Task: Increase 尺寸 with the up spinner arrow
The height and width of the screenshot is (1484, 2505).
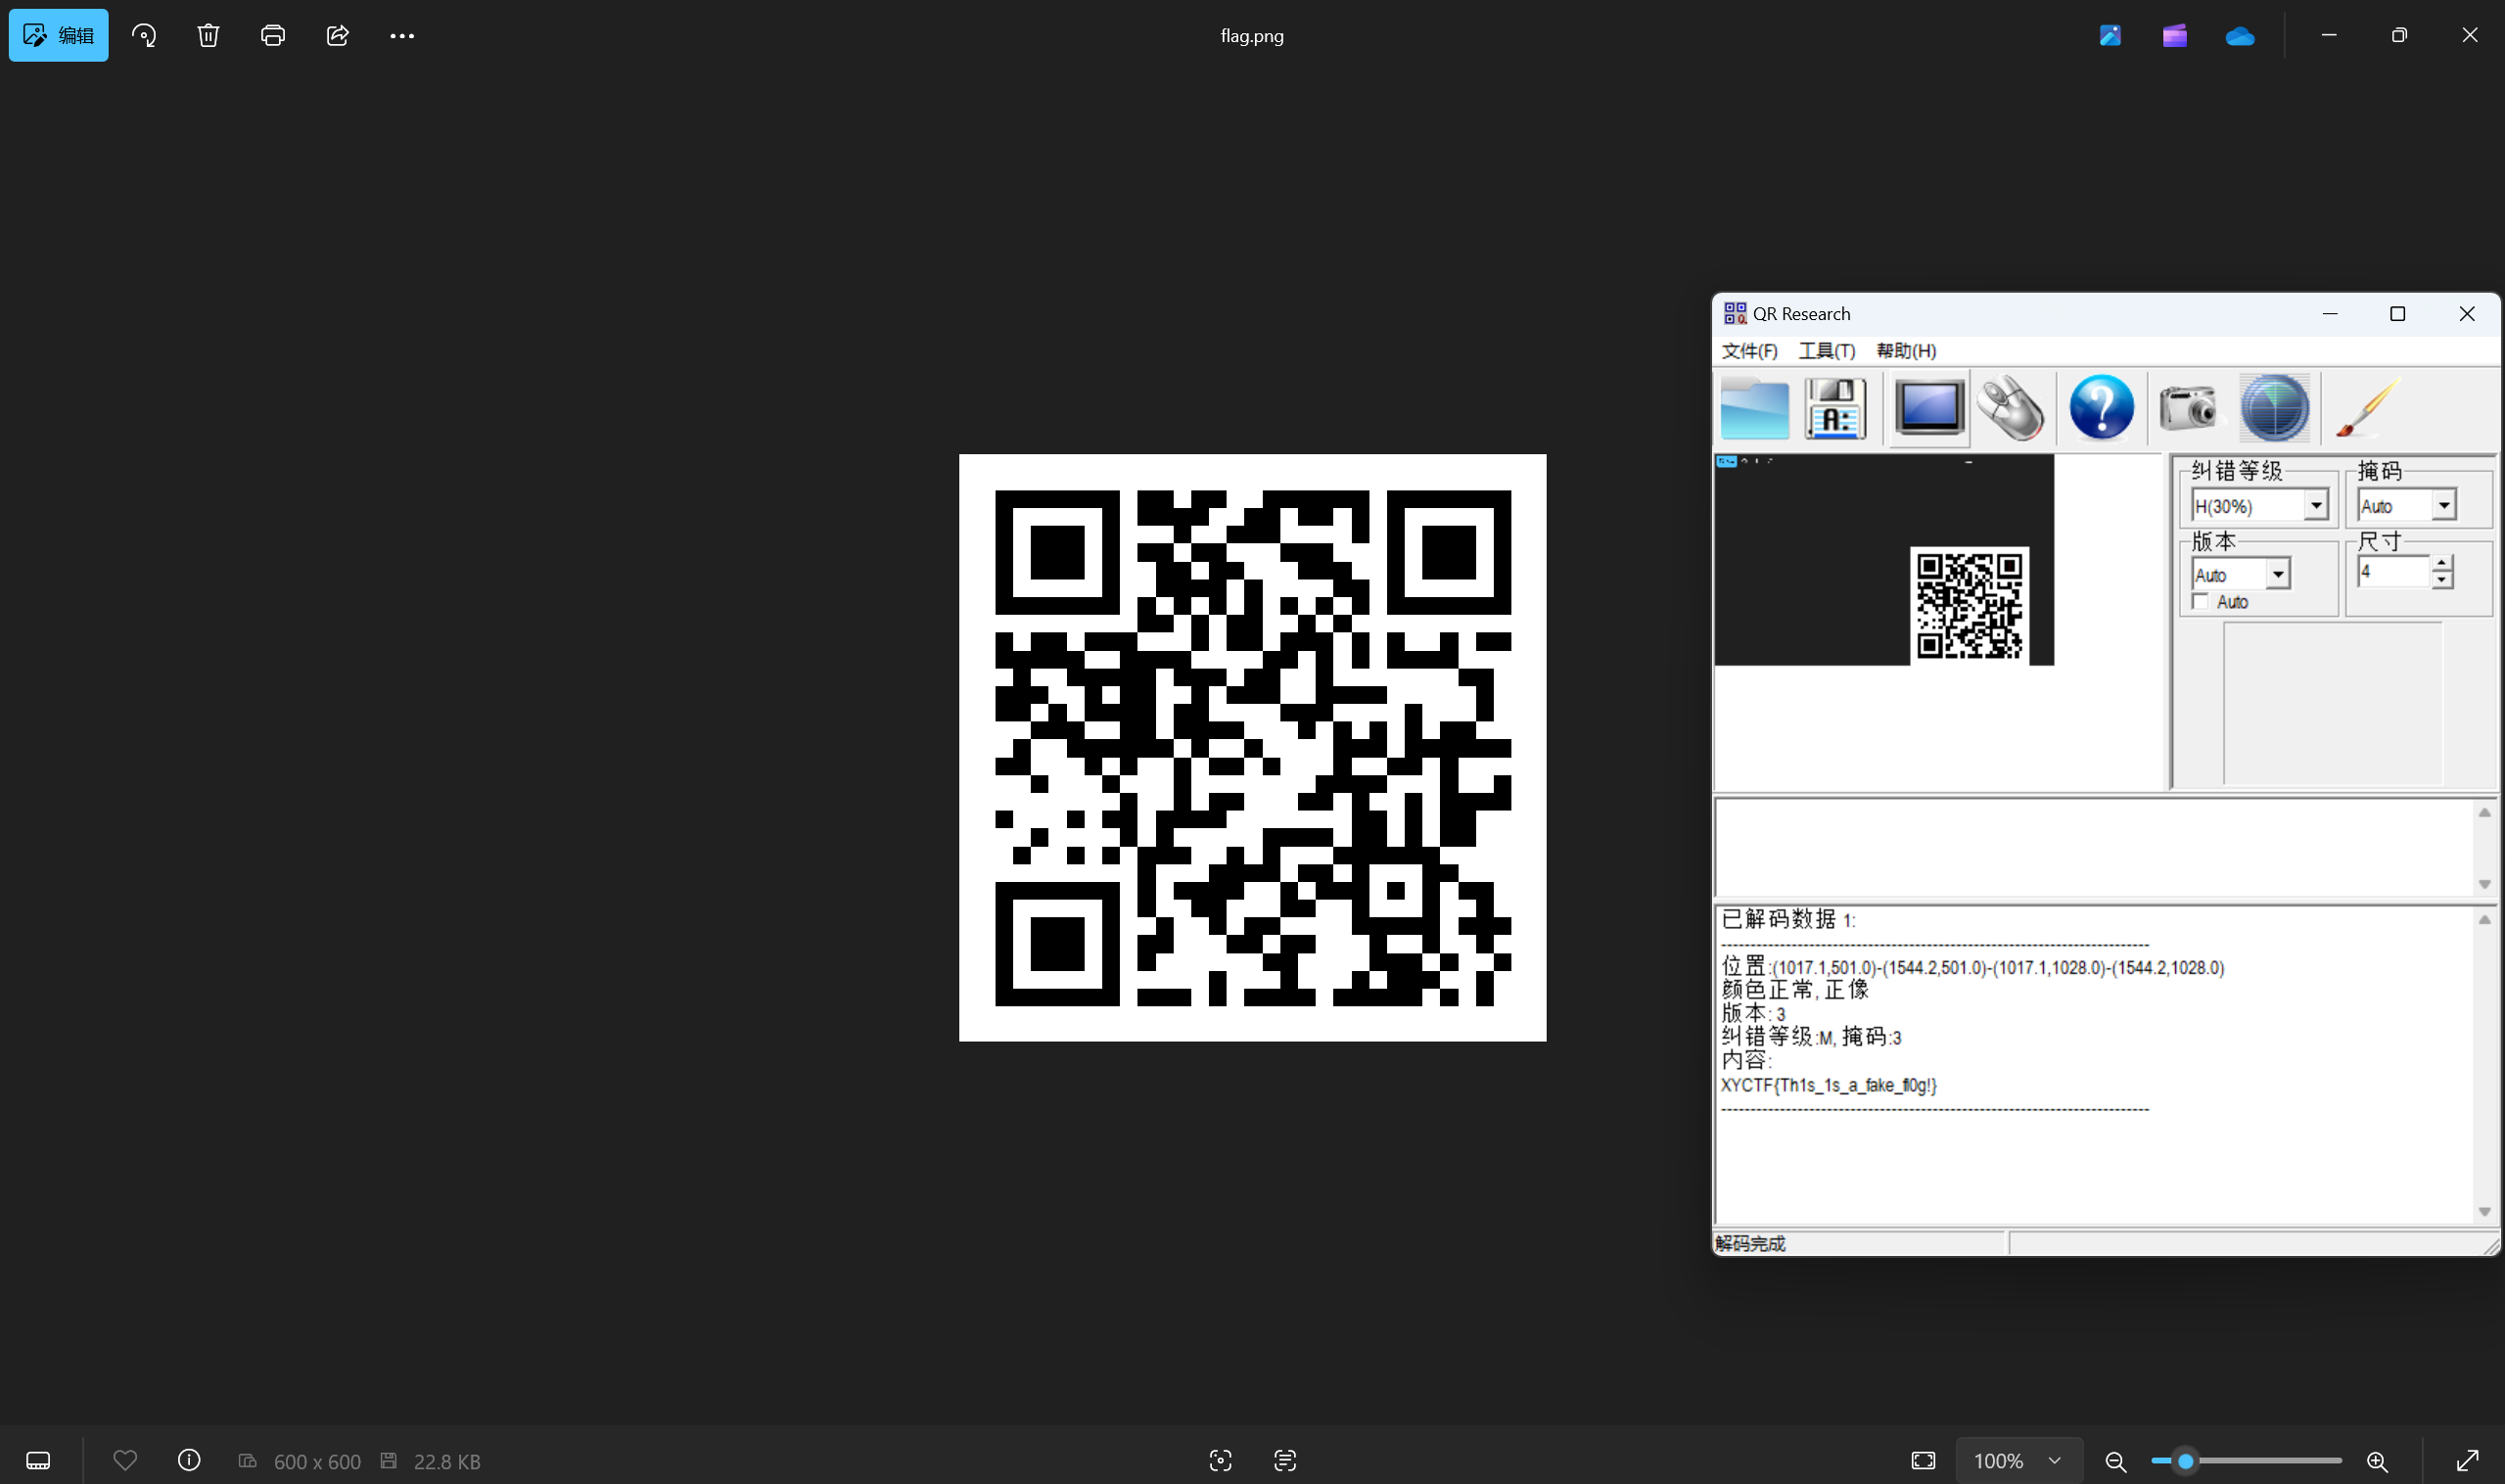Action: coord(2442,565)
